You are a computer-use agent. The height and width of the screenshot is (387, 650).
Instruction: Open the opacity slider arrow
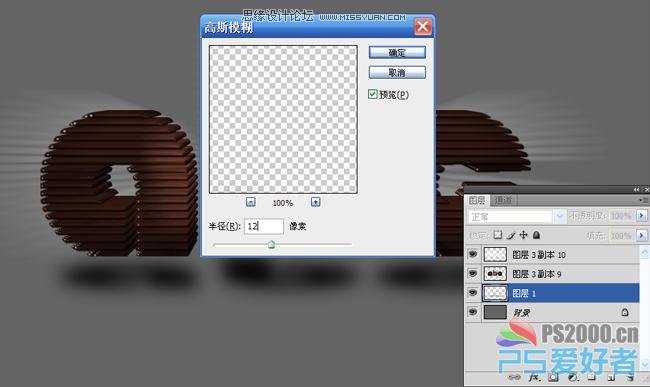point(642,215)
